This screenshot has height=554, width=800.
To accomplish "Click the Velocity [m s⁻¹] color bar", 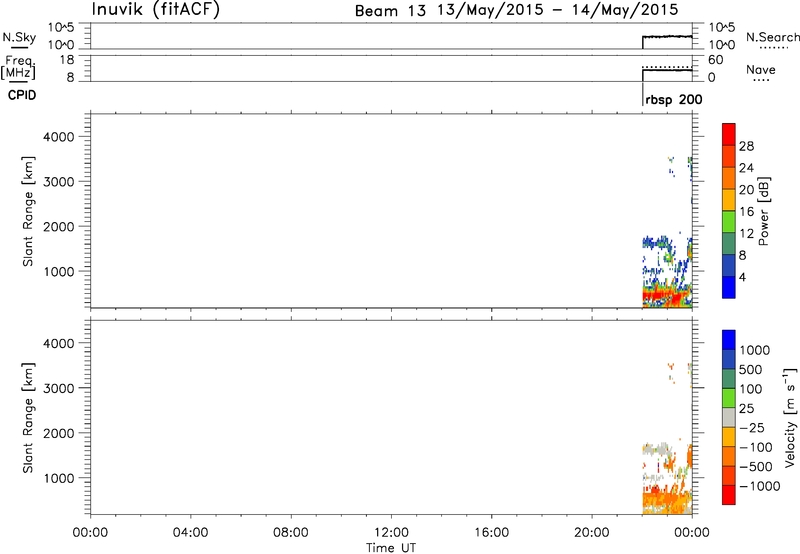I will [729, 417].
